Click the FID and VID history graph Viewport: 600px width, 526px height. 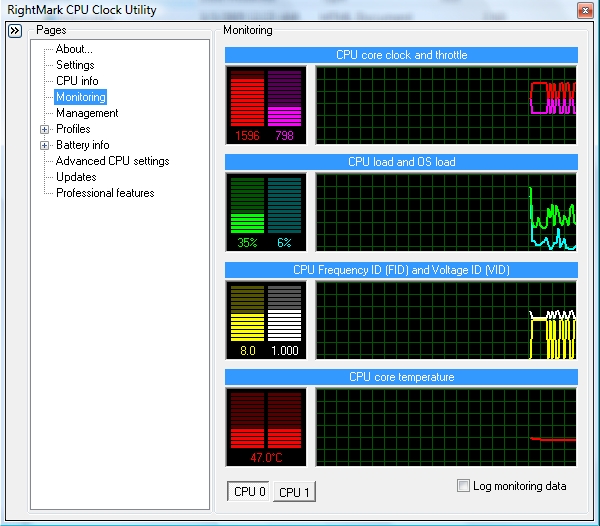[x=446, y=320]
